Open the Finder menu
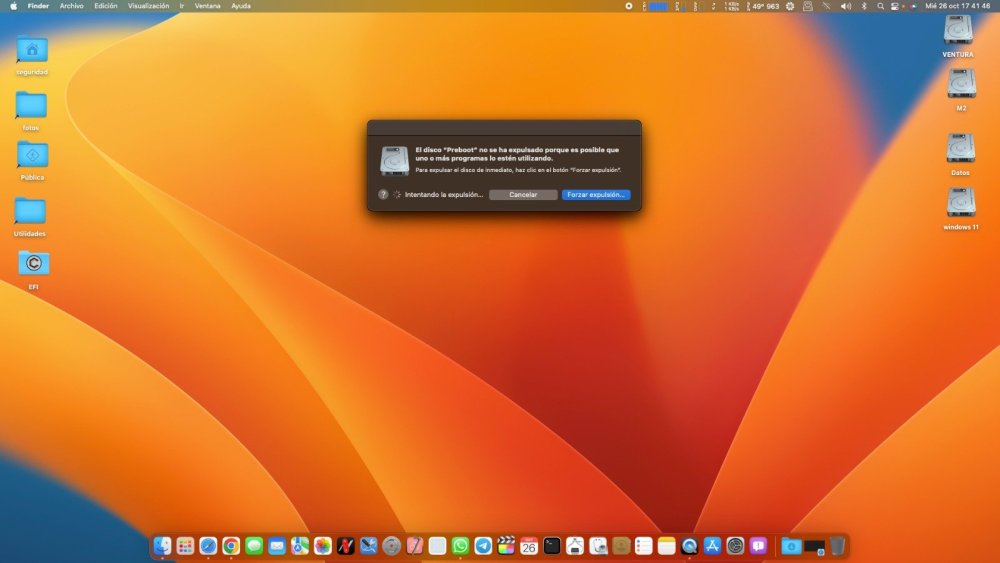The image size is (1000, 563). 38,6
